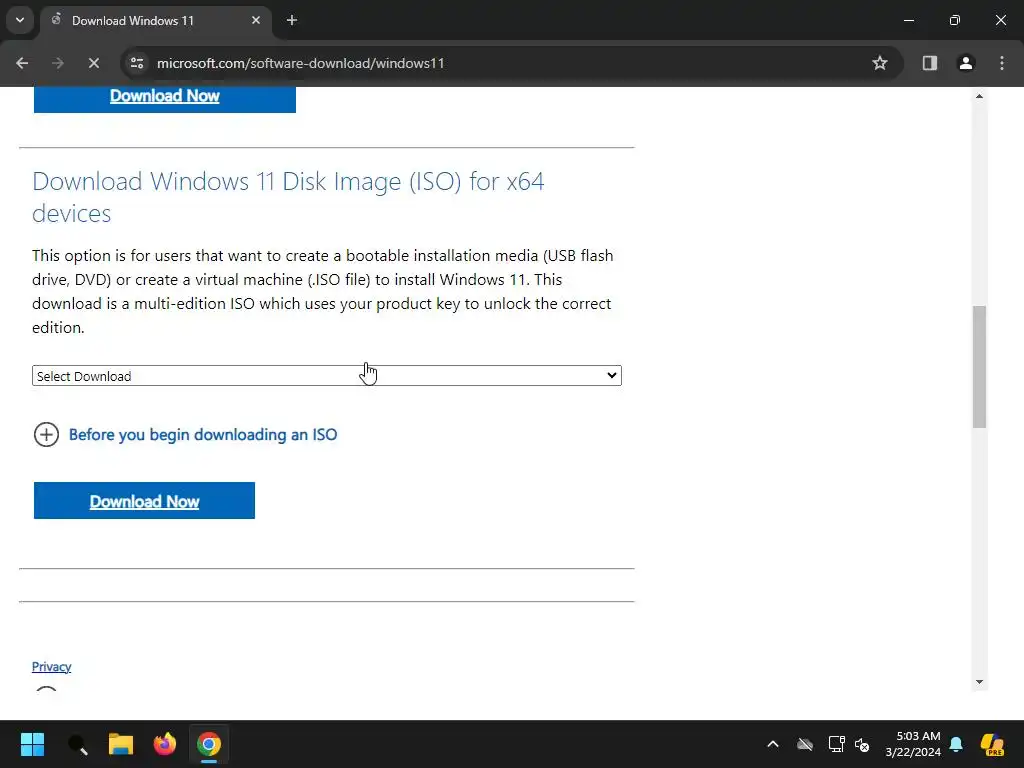Click the page scrollbar thumb

(979, 367)
